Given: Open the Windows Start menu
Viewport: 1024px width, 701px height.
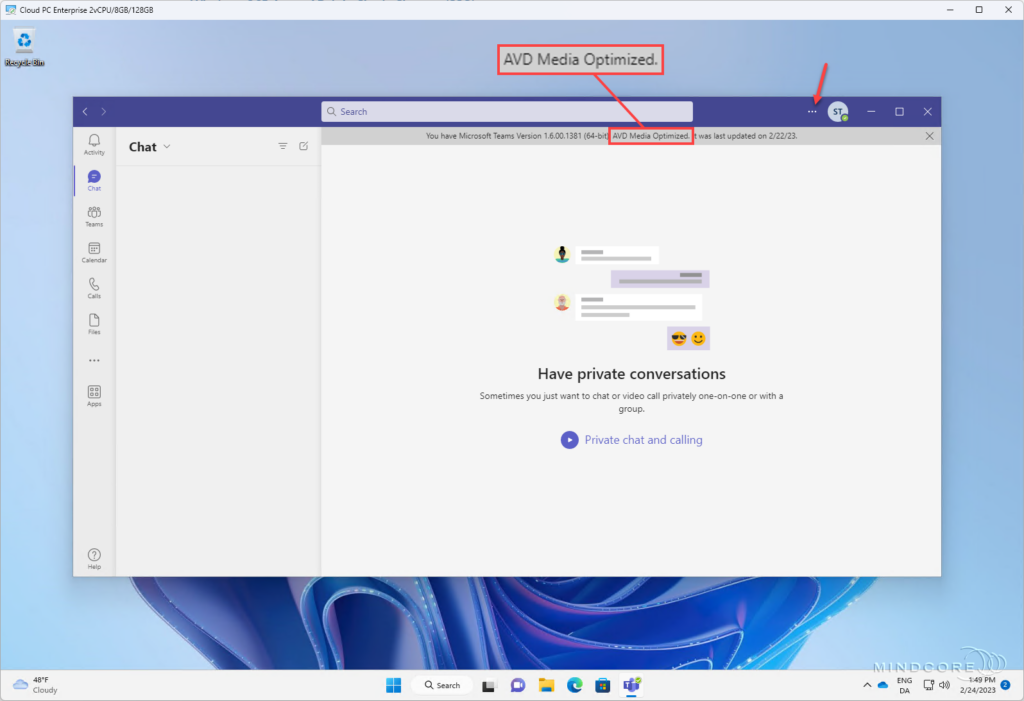Looking at the screenshot, I should tap(394, 685).
